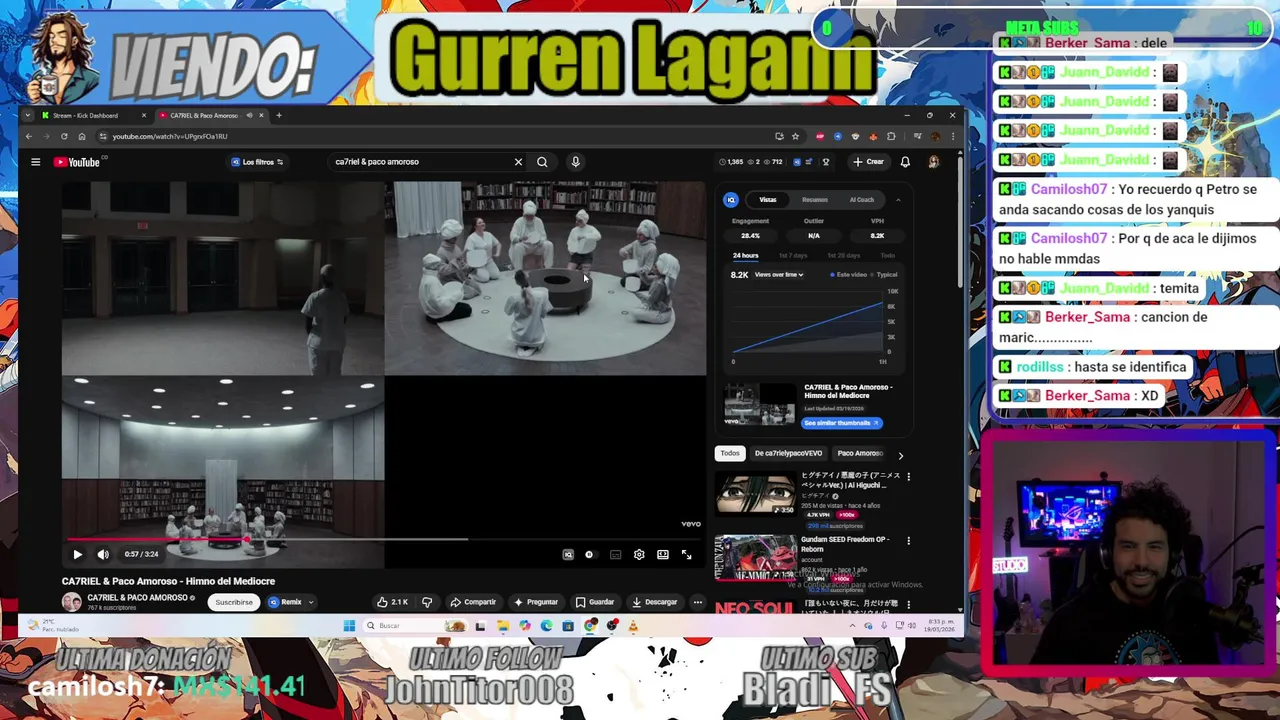Open options for the Gundam SEED Freedom video

(908, 541)
